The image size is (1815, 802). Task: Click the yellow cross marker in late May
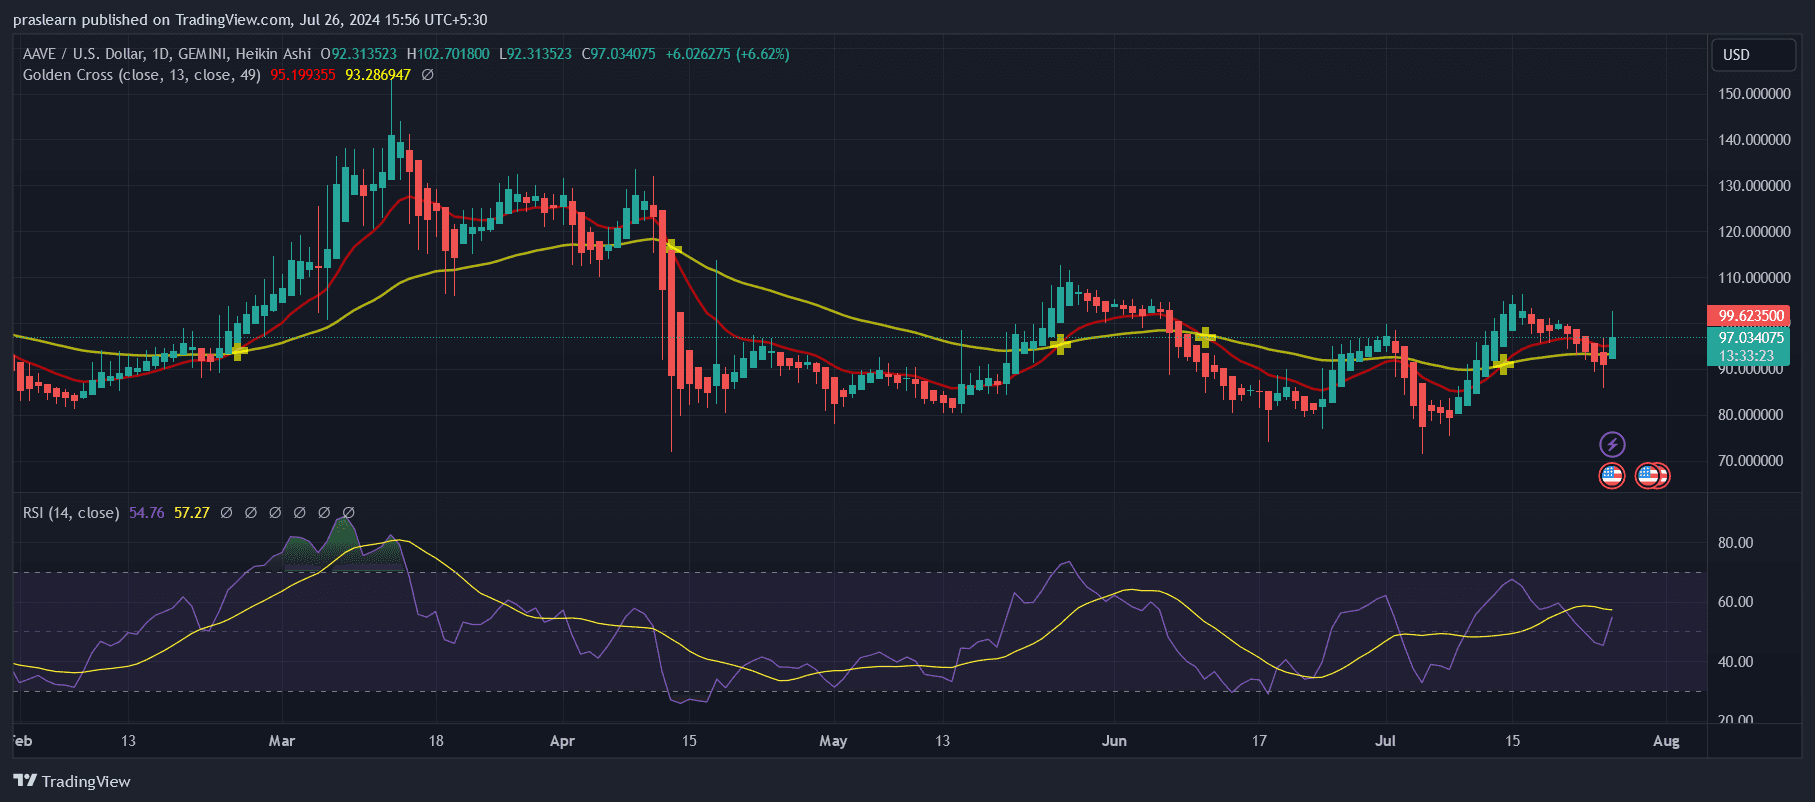[1061, 344]
